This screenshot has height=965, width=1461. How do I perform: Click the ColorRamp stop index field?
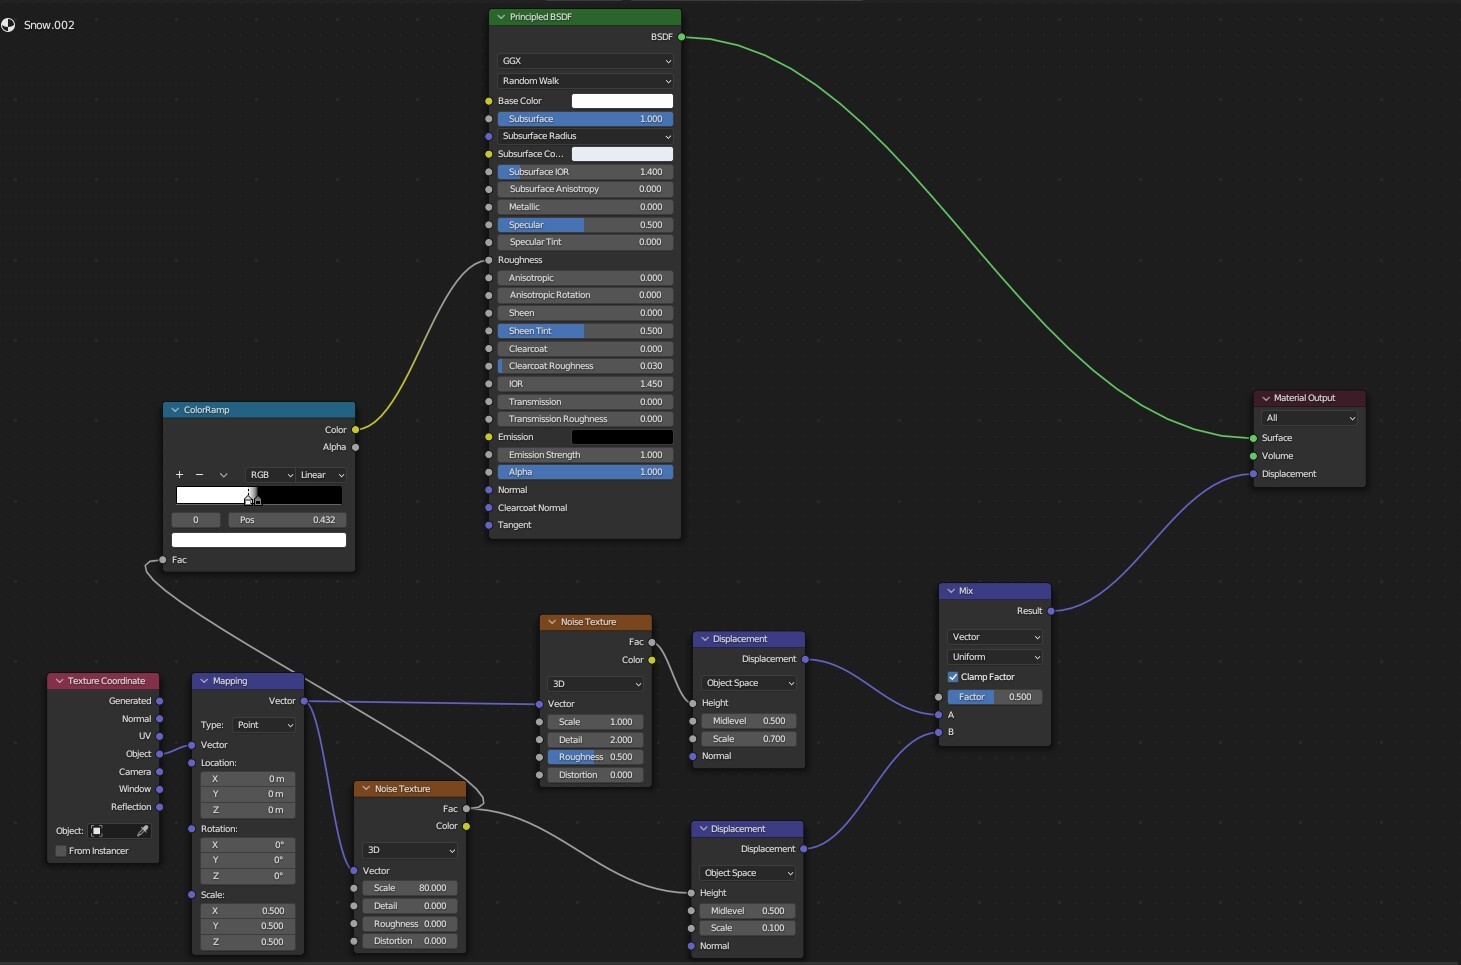pos(196,520)
